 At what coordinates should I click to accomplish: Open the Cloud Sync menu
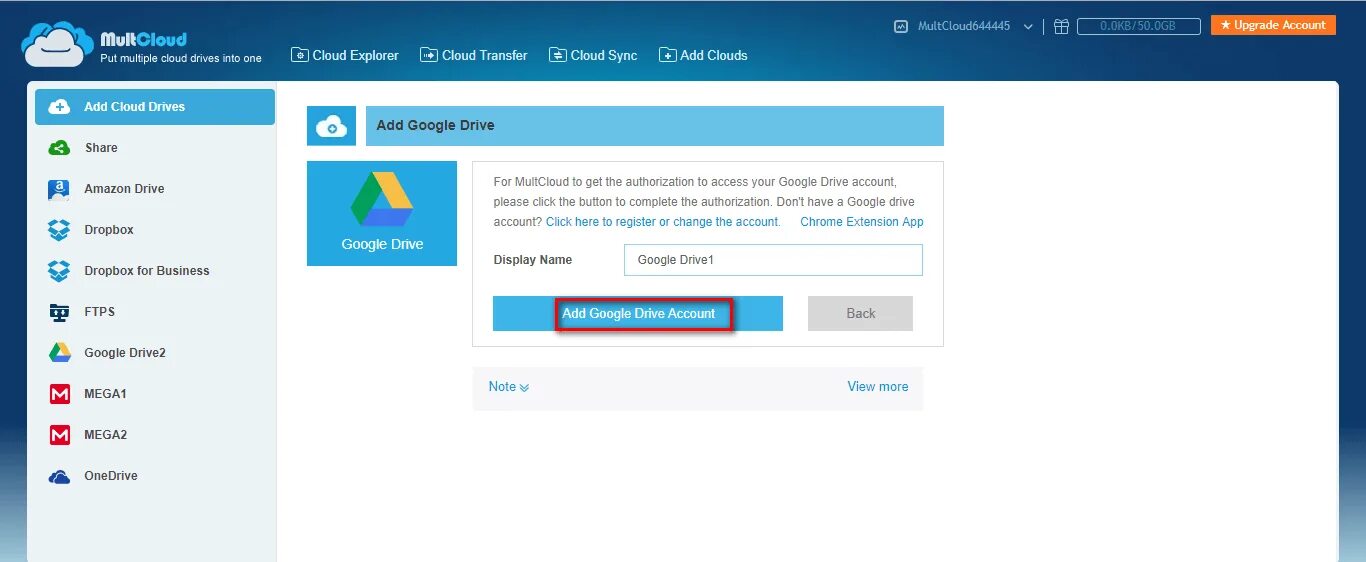tap(593, 55)
